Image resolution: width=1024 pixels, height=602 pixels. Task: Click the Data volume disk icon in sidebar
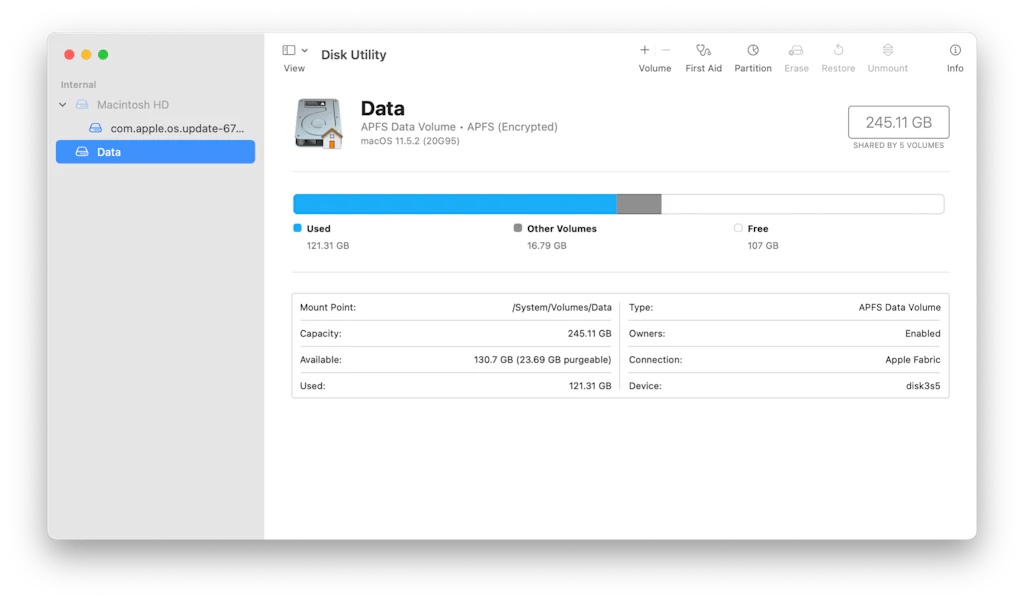click(82, 151)
